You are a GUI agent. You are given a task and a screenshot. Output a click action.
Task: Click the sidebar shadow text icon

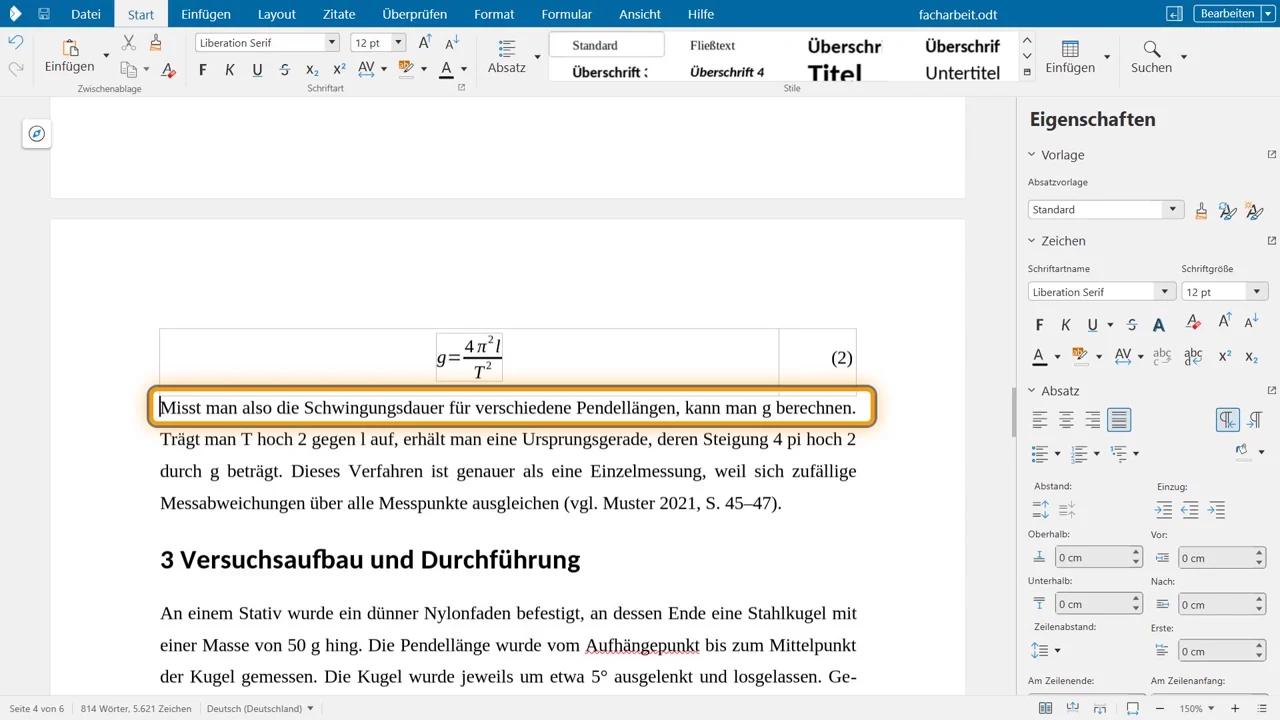coord(1159,324)
